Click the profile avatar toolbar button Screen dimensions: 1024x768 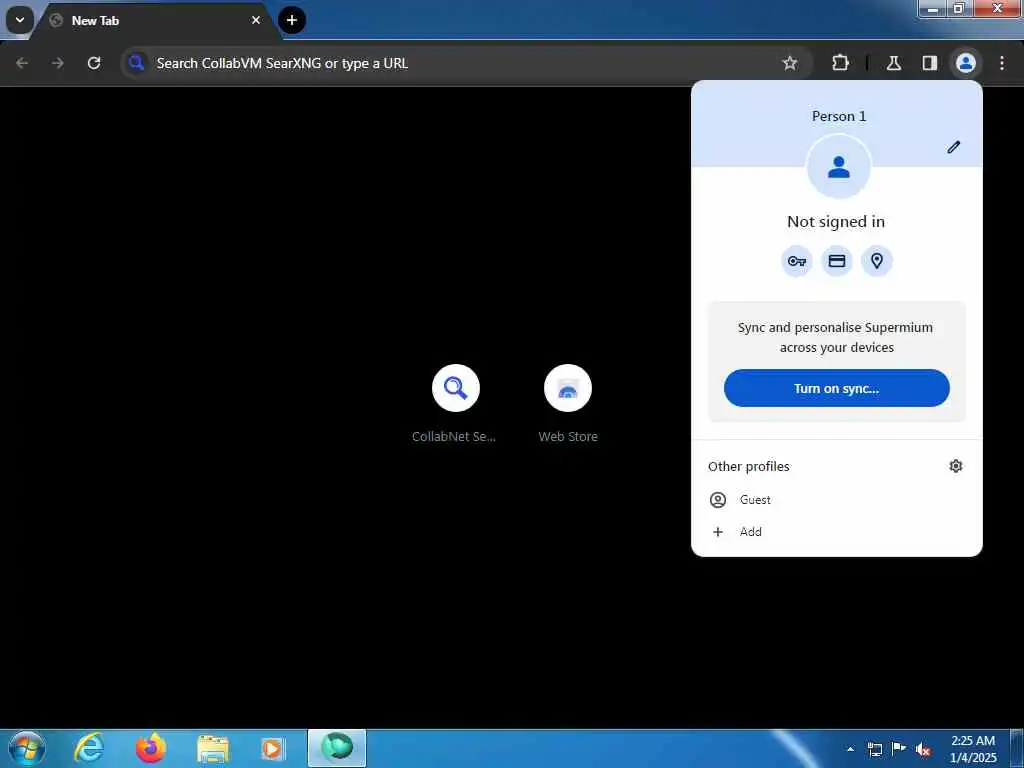coord(965,63)
